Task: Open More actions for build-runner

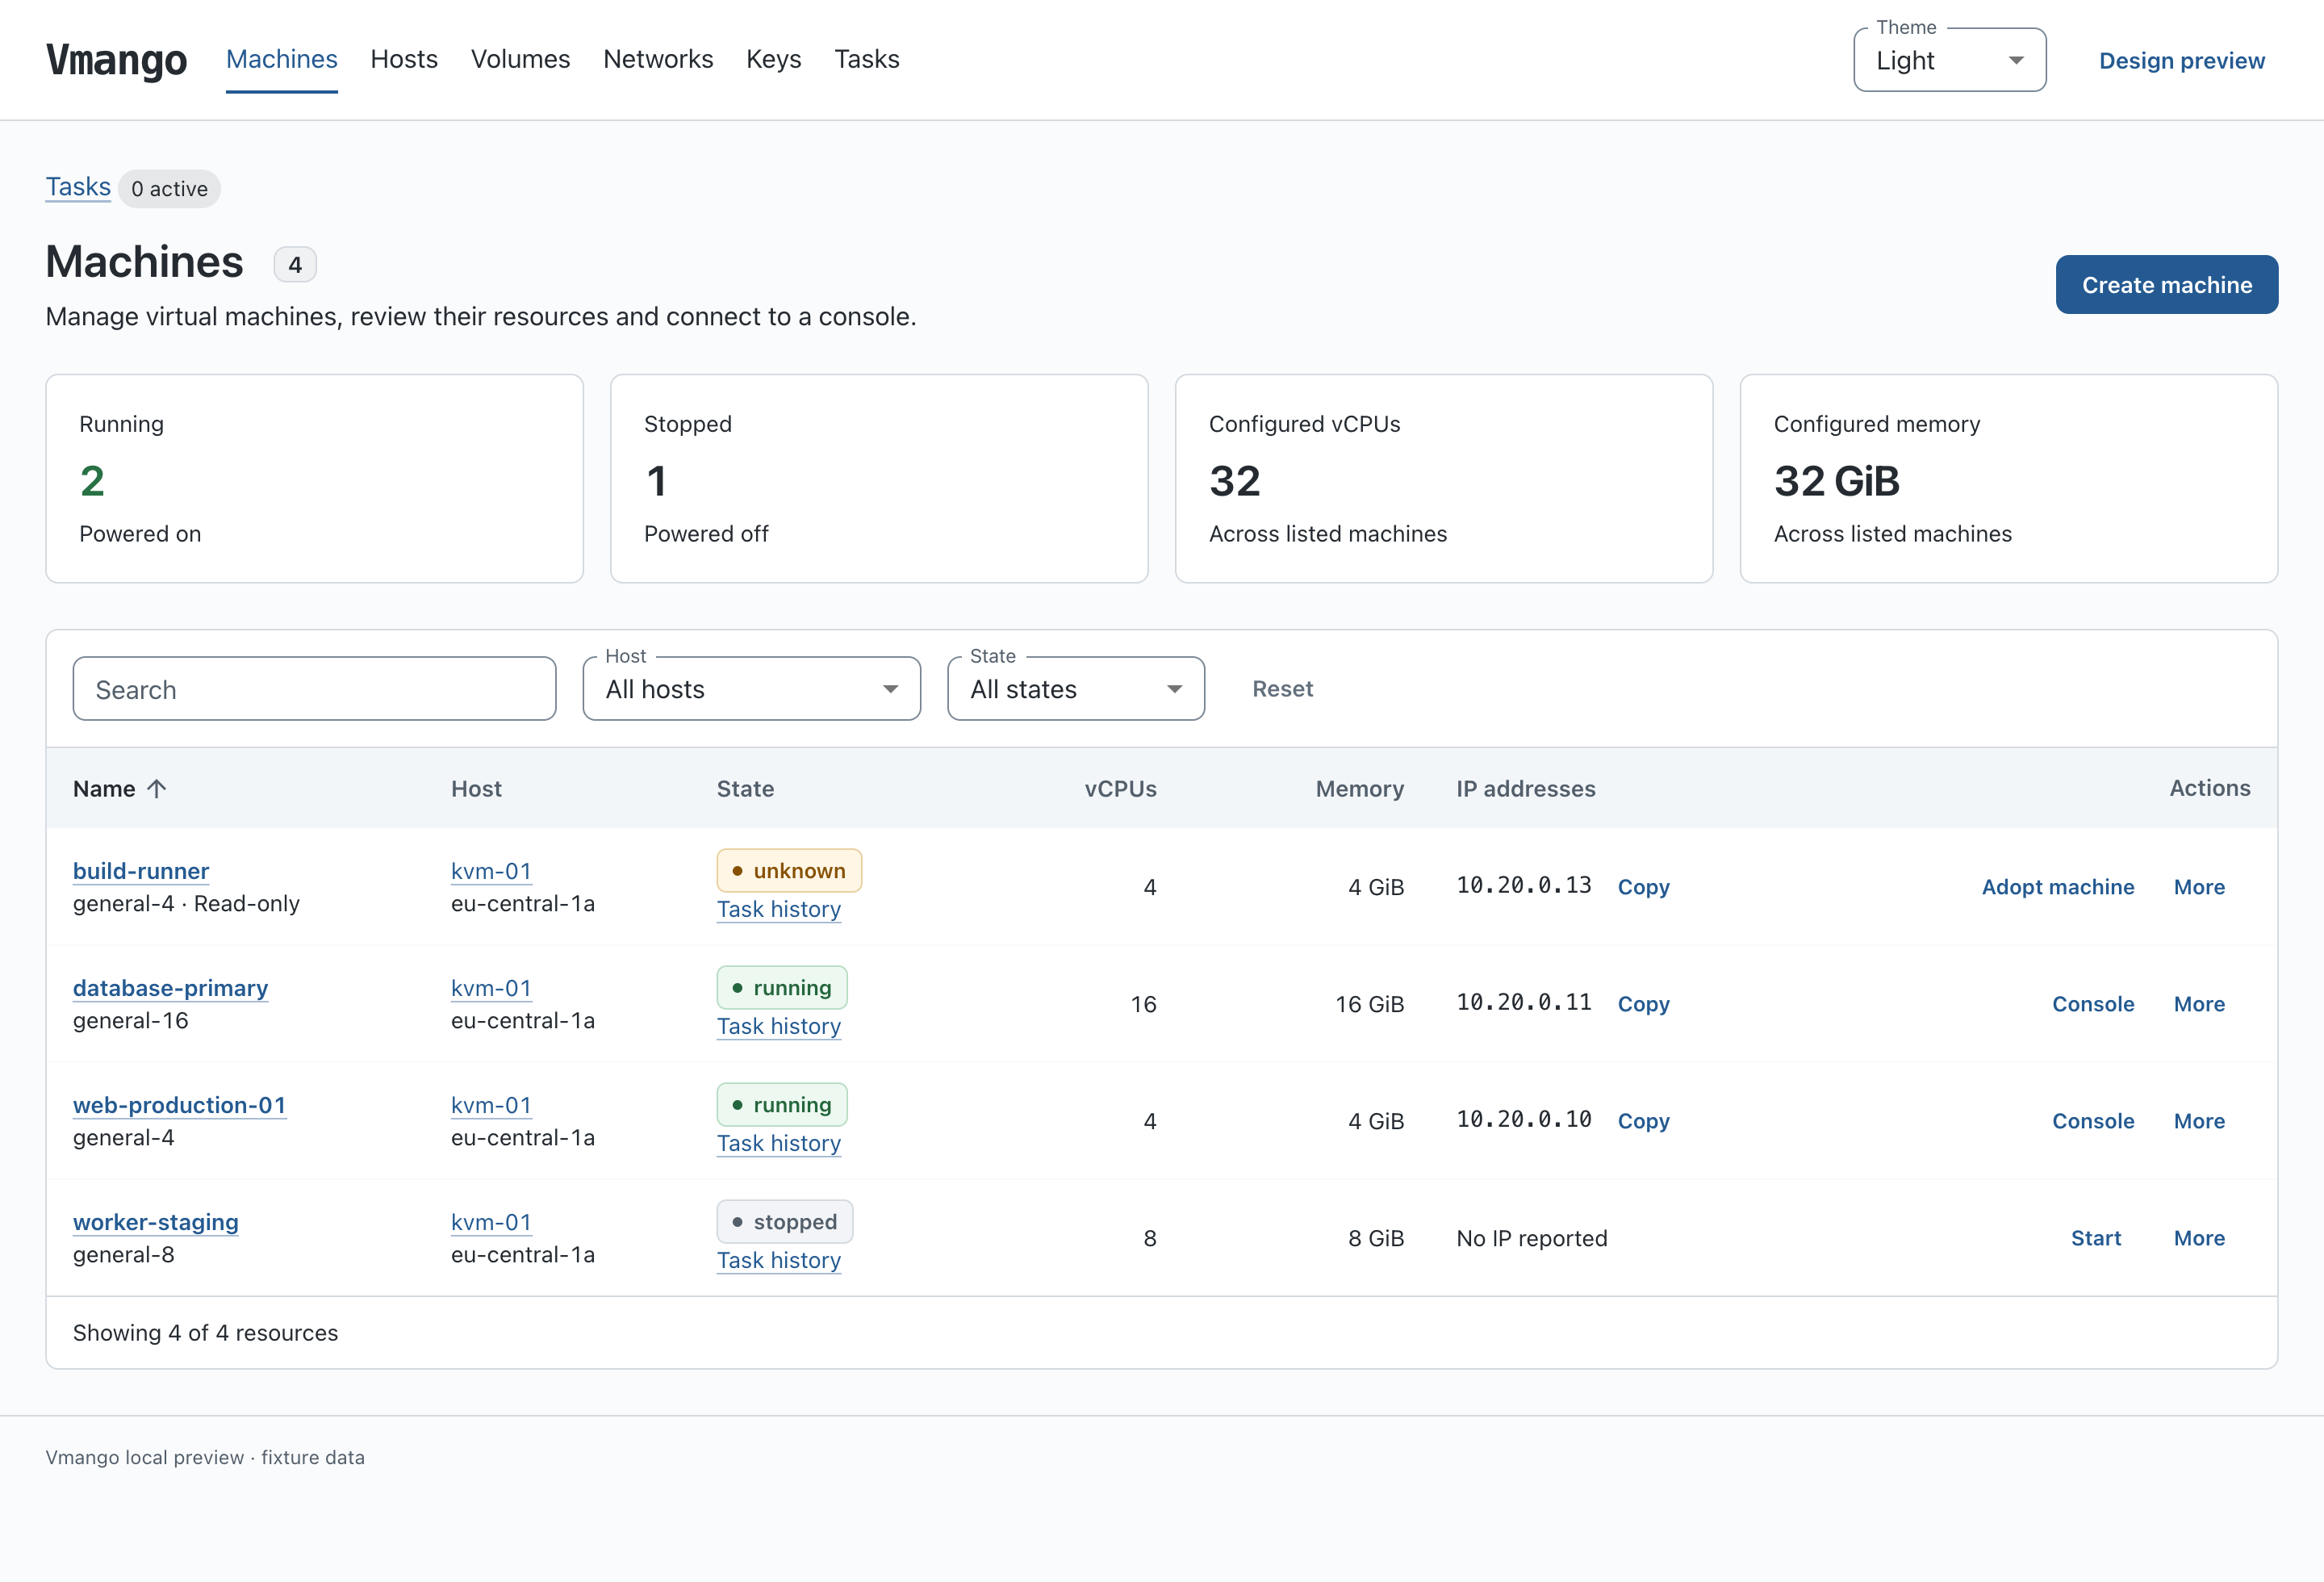Action: point(2199,887)
